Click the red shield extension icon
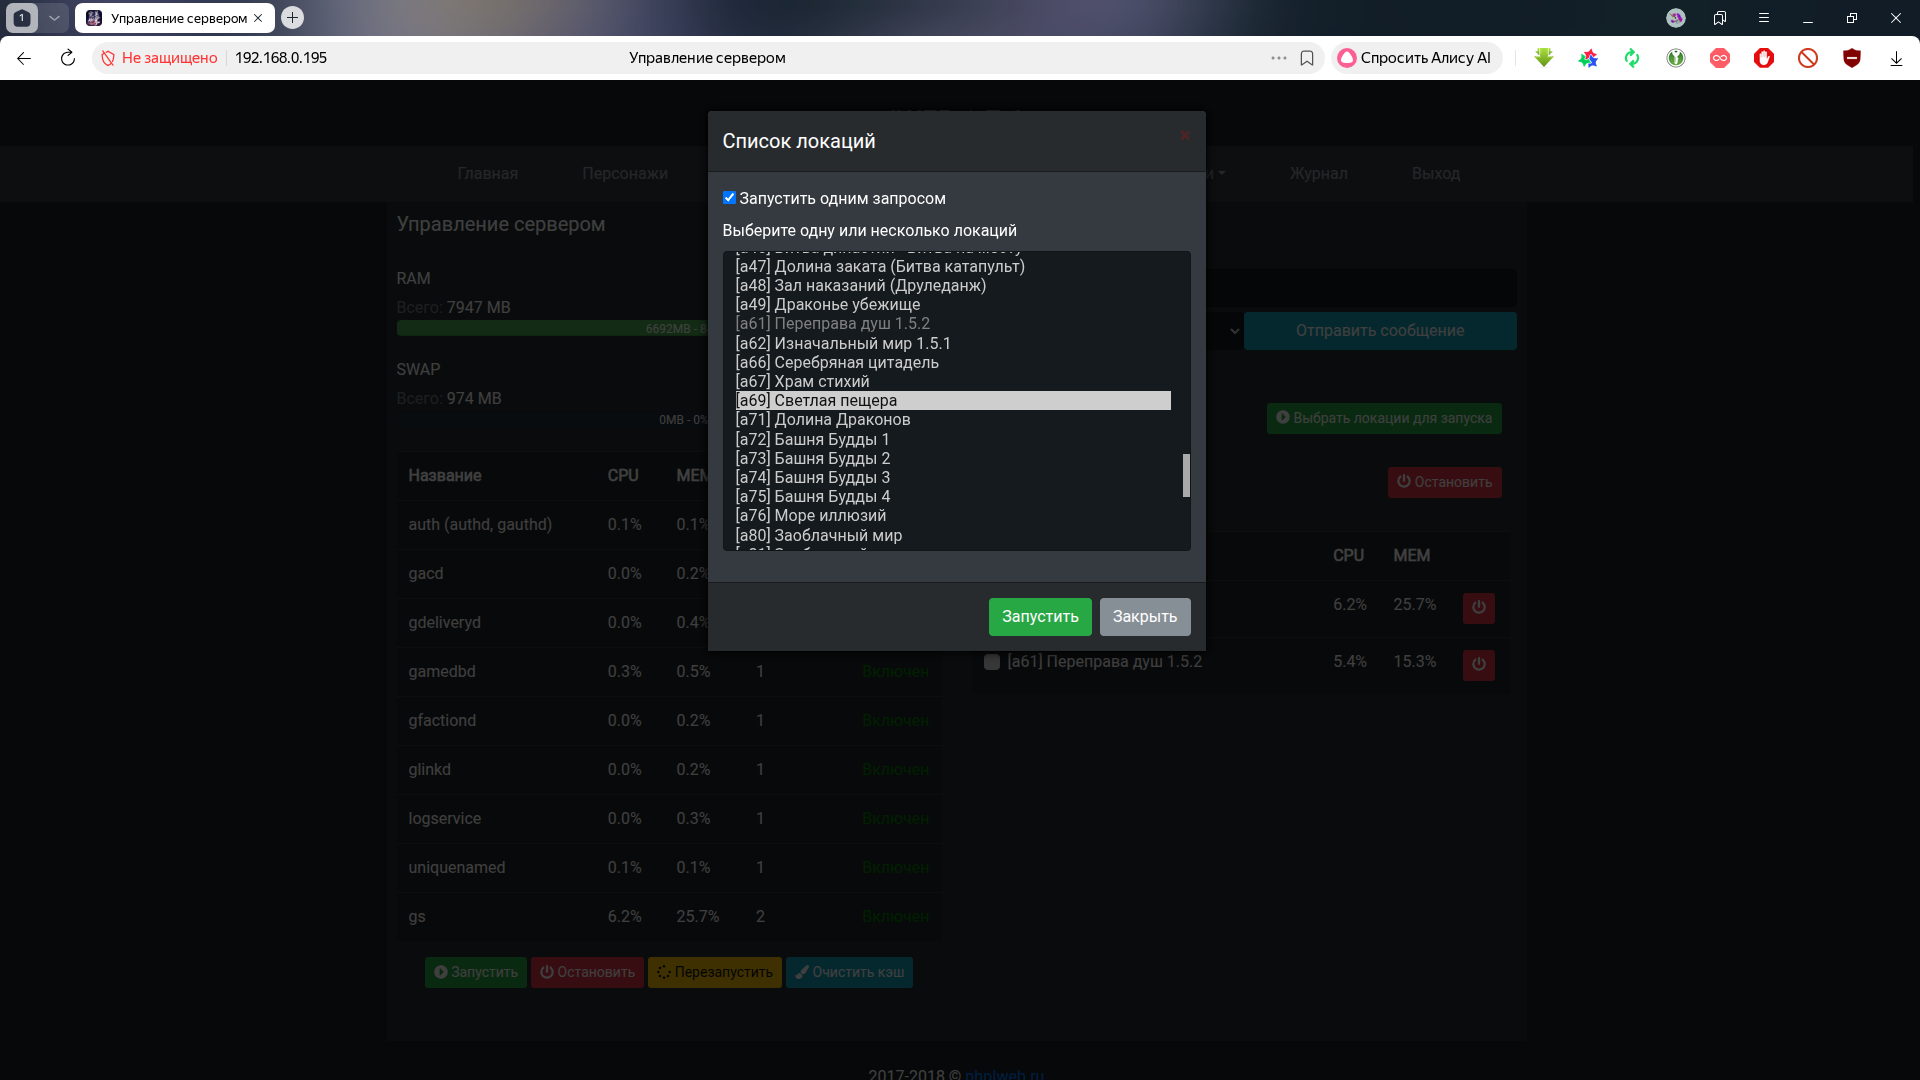This screenshot has width=1920, height=1080. (x=1851, y=58)
